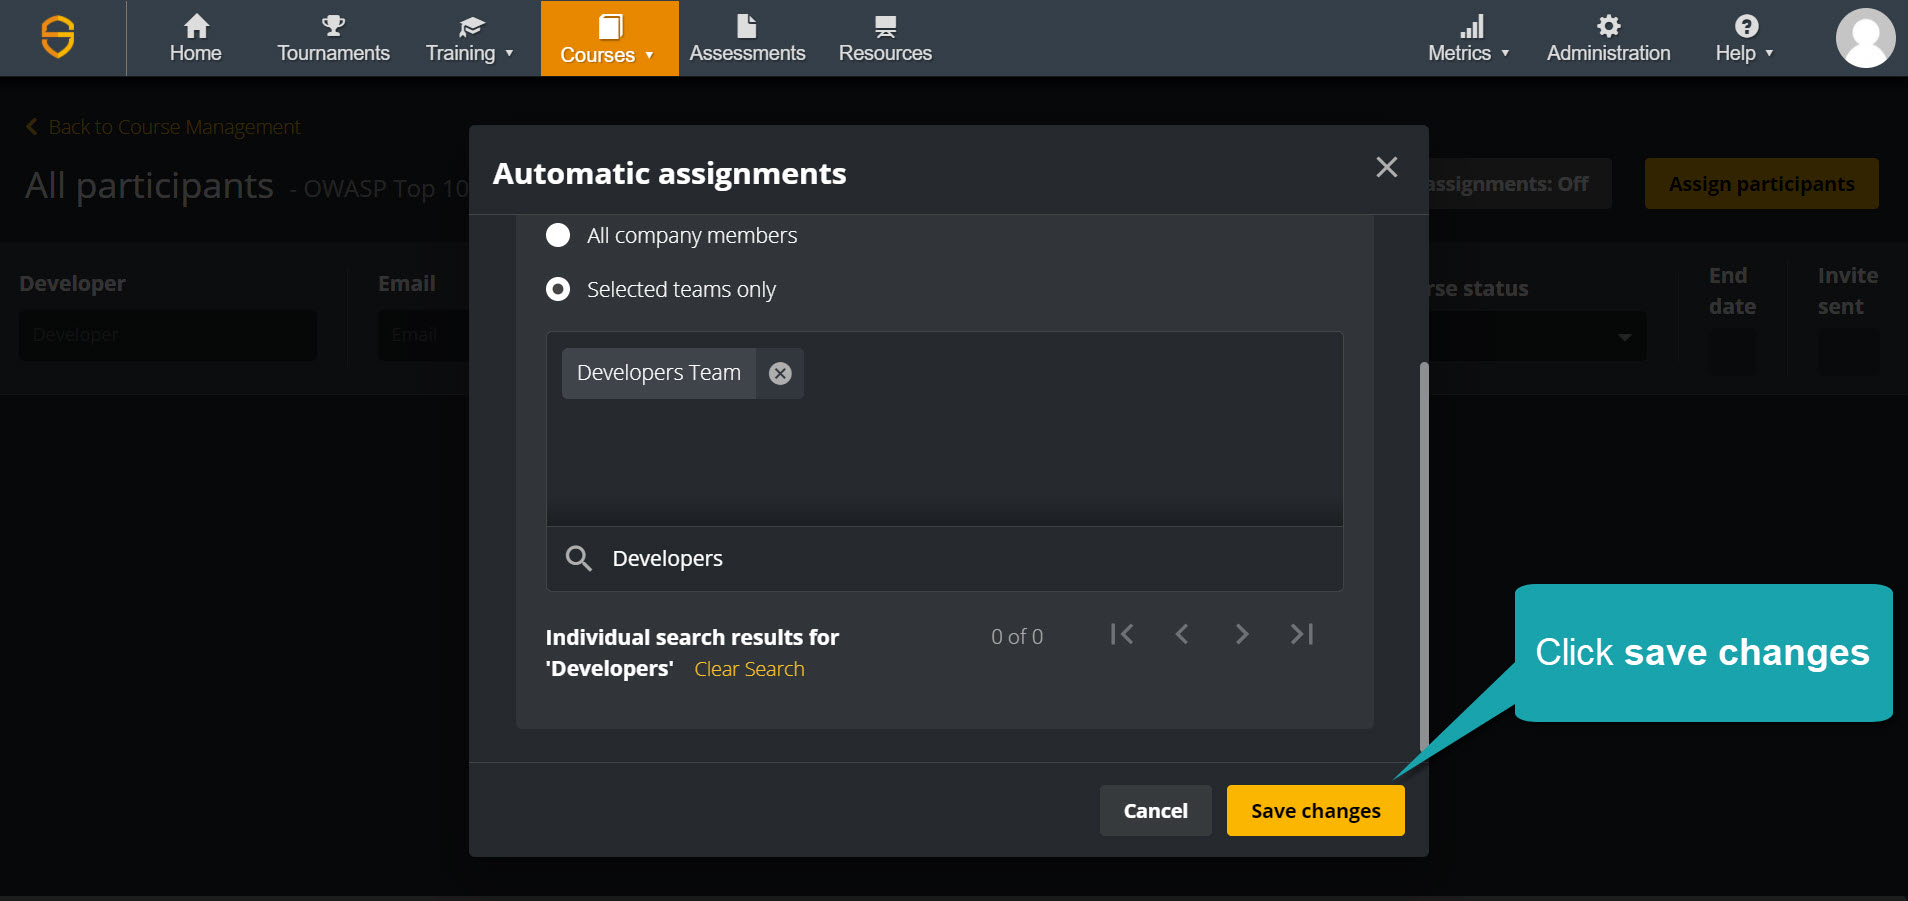Click the Resources monitor icon
Viewport: 1908px width, 901px height.
click(x=885, y=26)
